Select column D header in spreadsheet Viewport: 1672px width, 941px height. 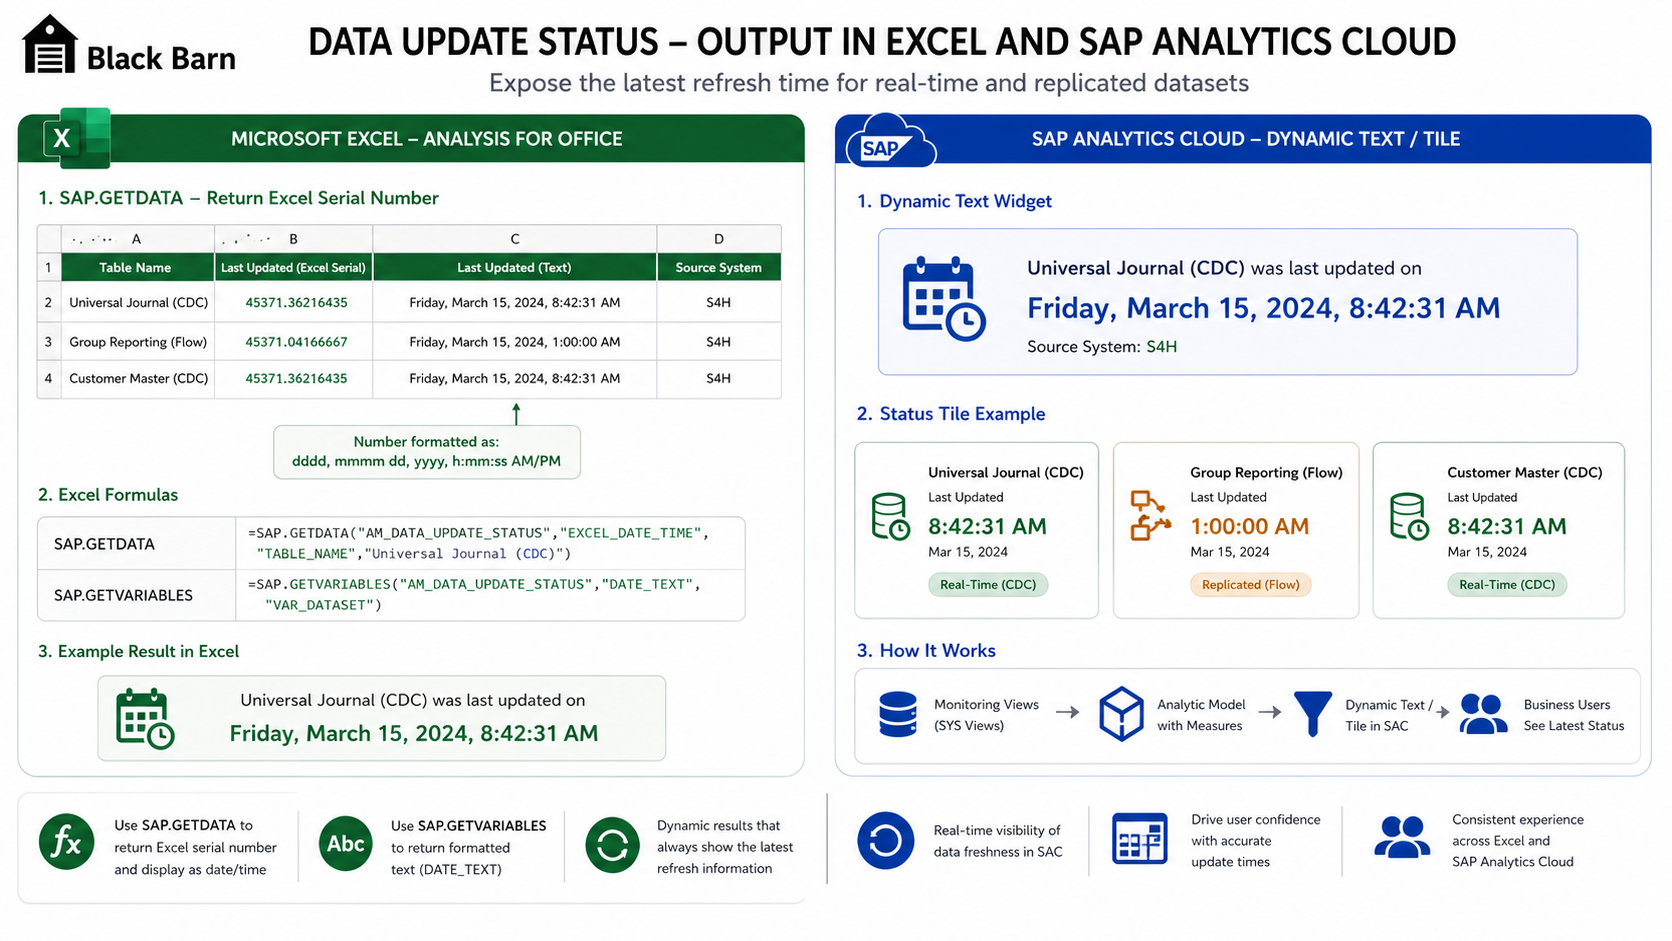[719, 239]
